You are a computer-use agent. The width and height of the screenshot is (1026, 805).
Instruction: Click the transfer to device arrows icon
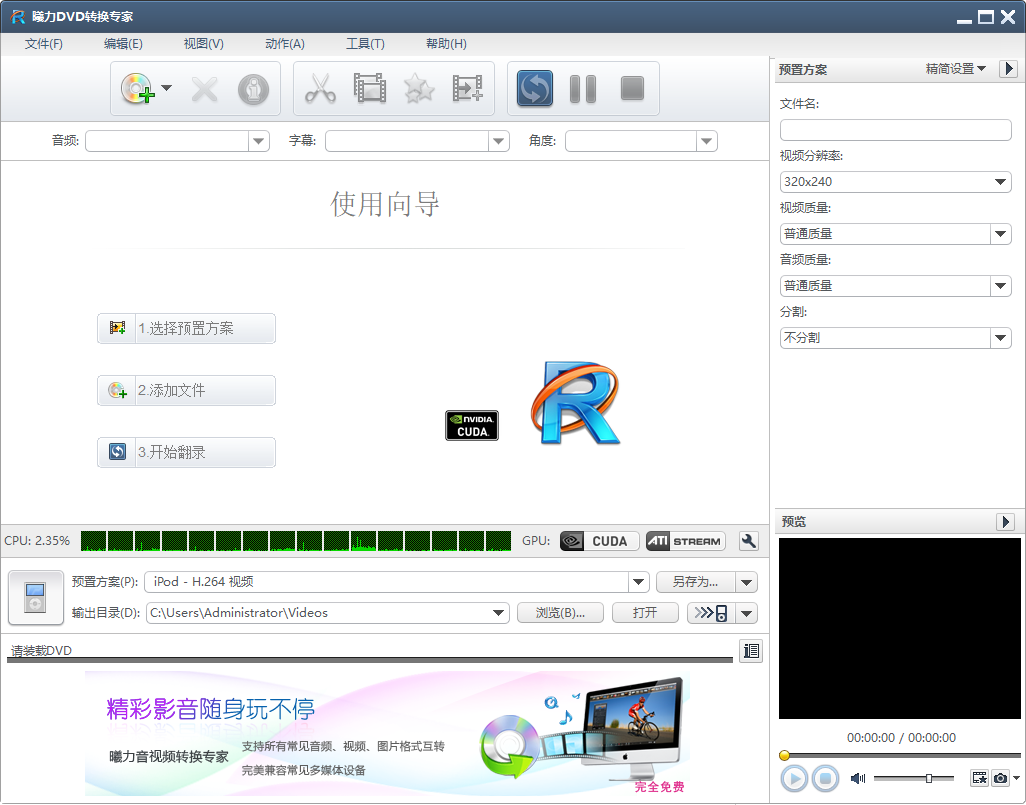point(711,613)
